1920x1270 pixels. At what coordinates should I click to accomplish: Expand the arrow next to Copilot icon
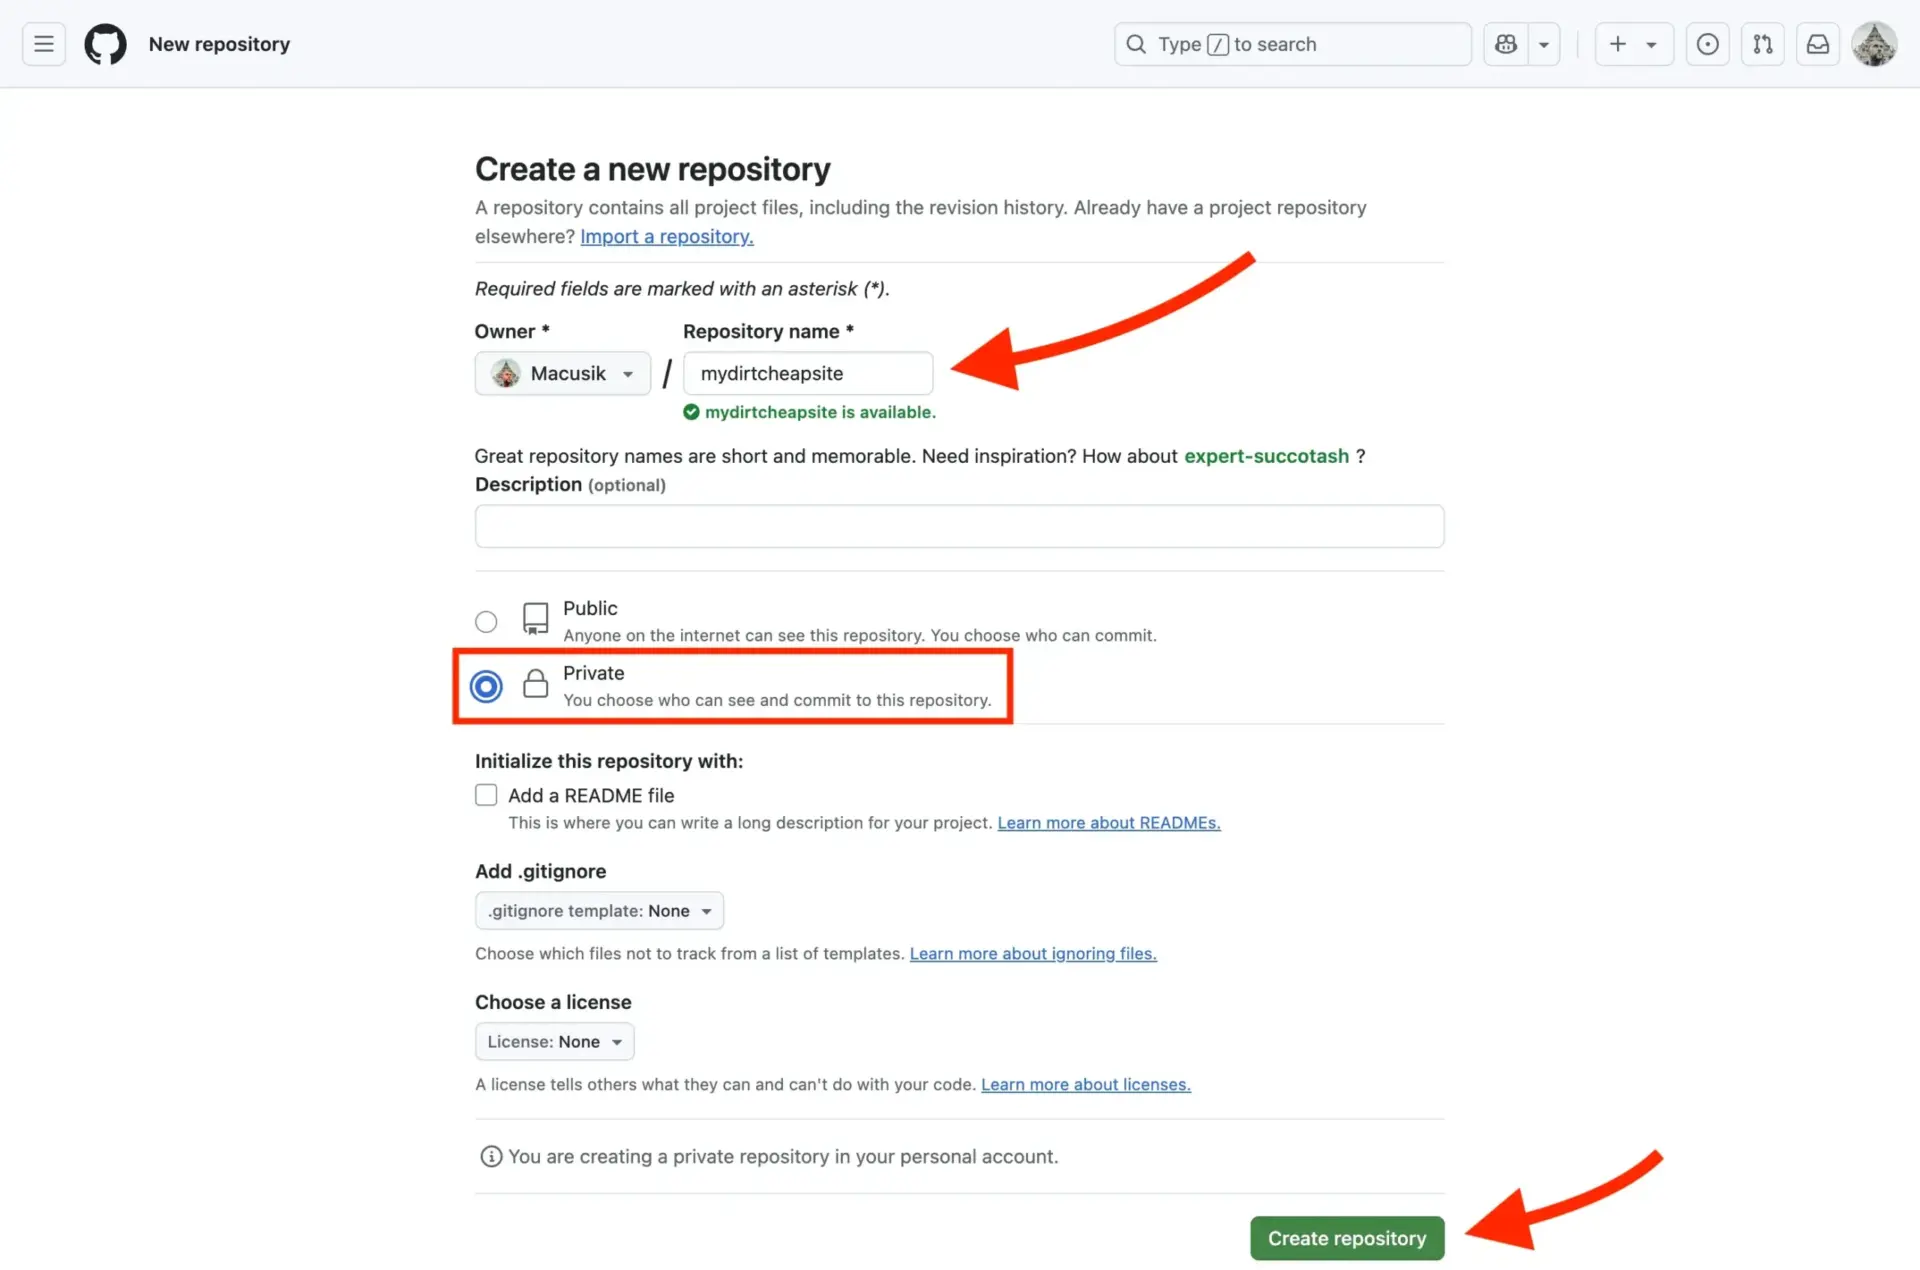click(x=1544, y=44)
